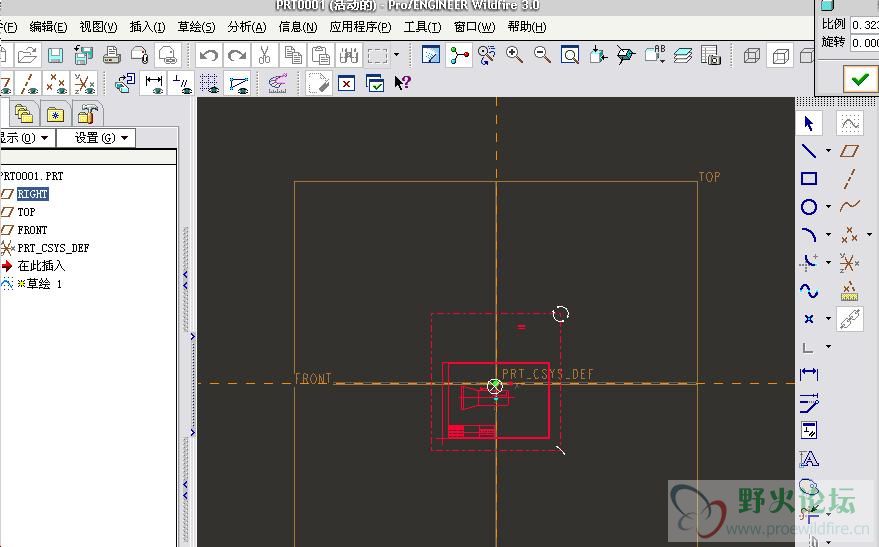Open the selection box dropdown arrow

coord(397,55)
